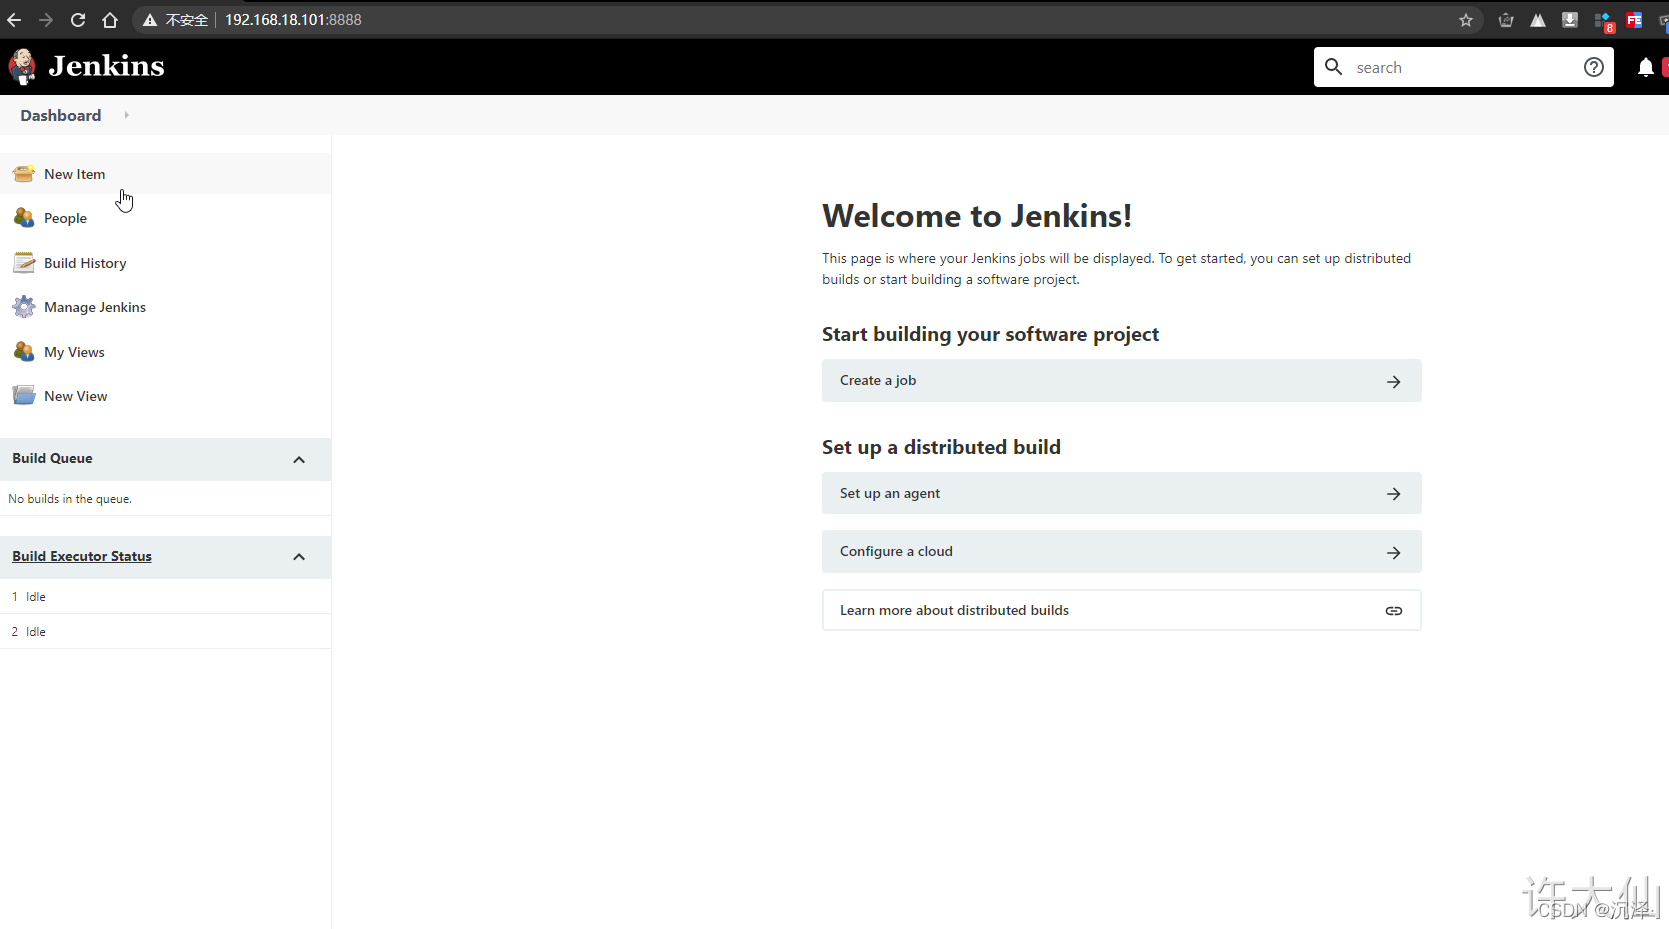Bookmark page with the star icon
This screenshot has width=1669, height=929.
pyautogui.click(x=1466, y=20)
